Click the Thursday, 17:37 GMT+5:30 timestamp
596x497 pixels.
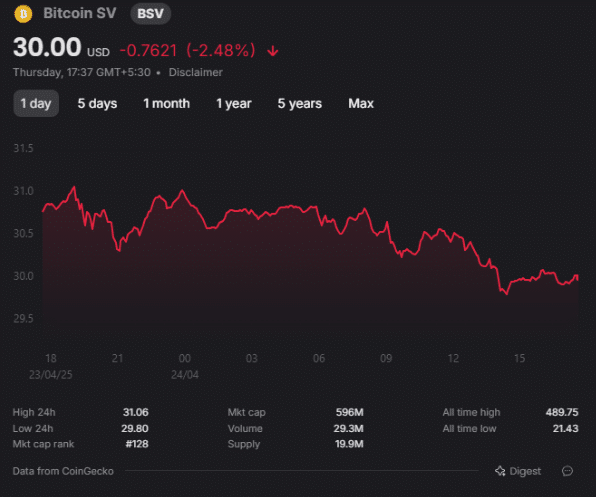click(x=82, y=72)
